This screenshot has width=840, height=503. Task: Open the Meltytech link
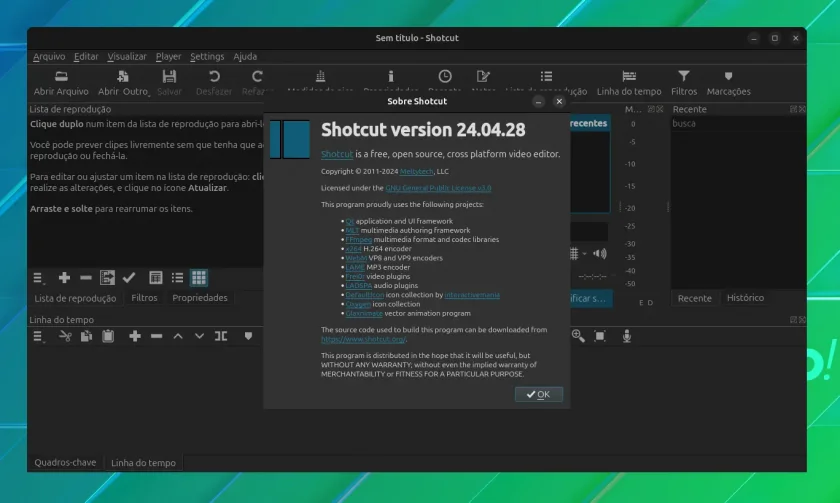click(416, 171)
